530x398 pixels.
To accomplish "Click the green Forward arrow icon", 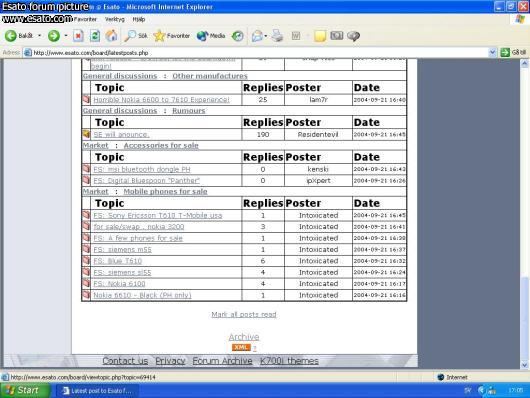I will point(53,36).
